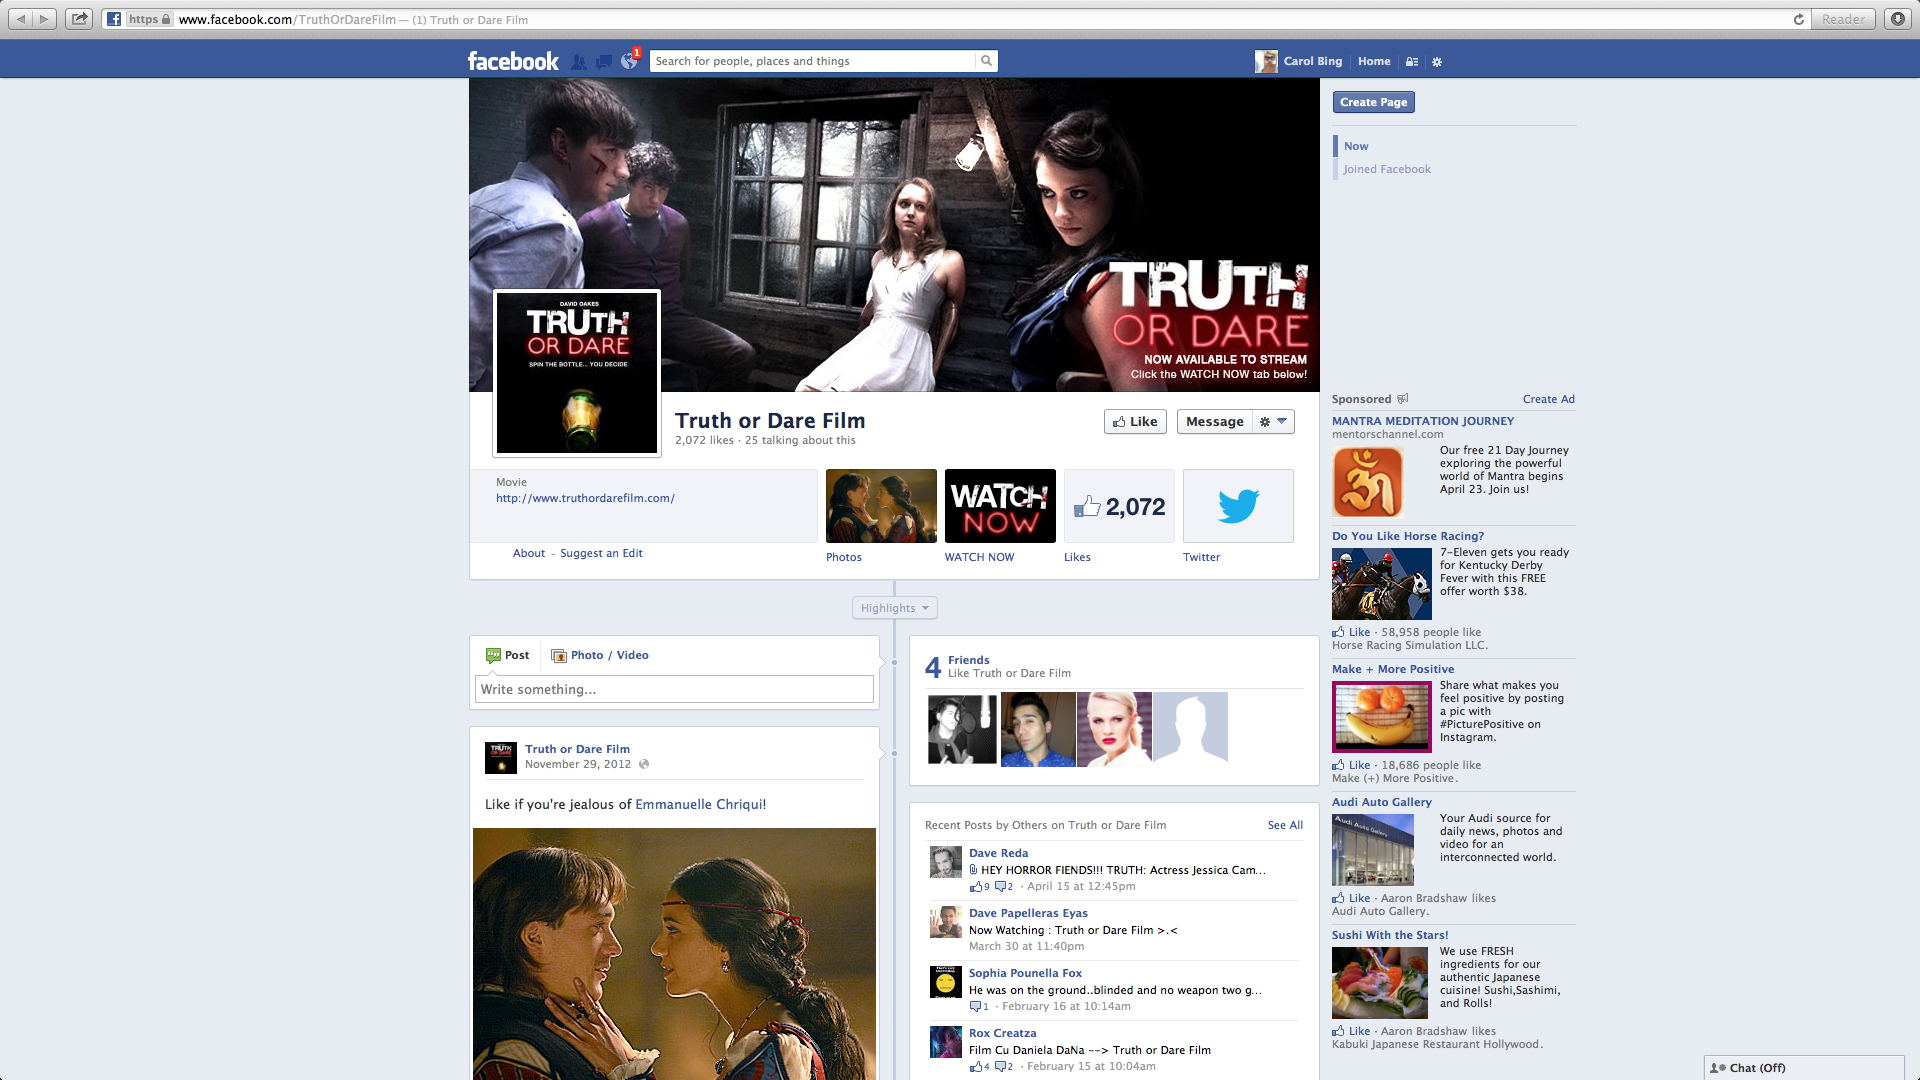Open messages icon in header
This screenshot has height=1080, width=1920.
603,61
